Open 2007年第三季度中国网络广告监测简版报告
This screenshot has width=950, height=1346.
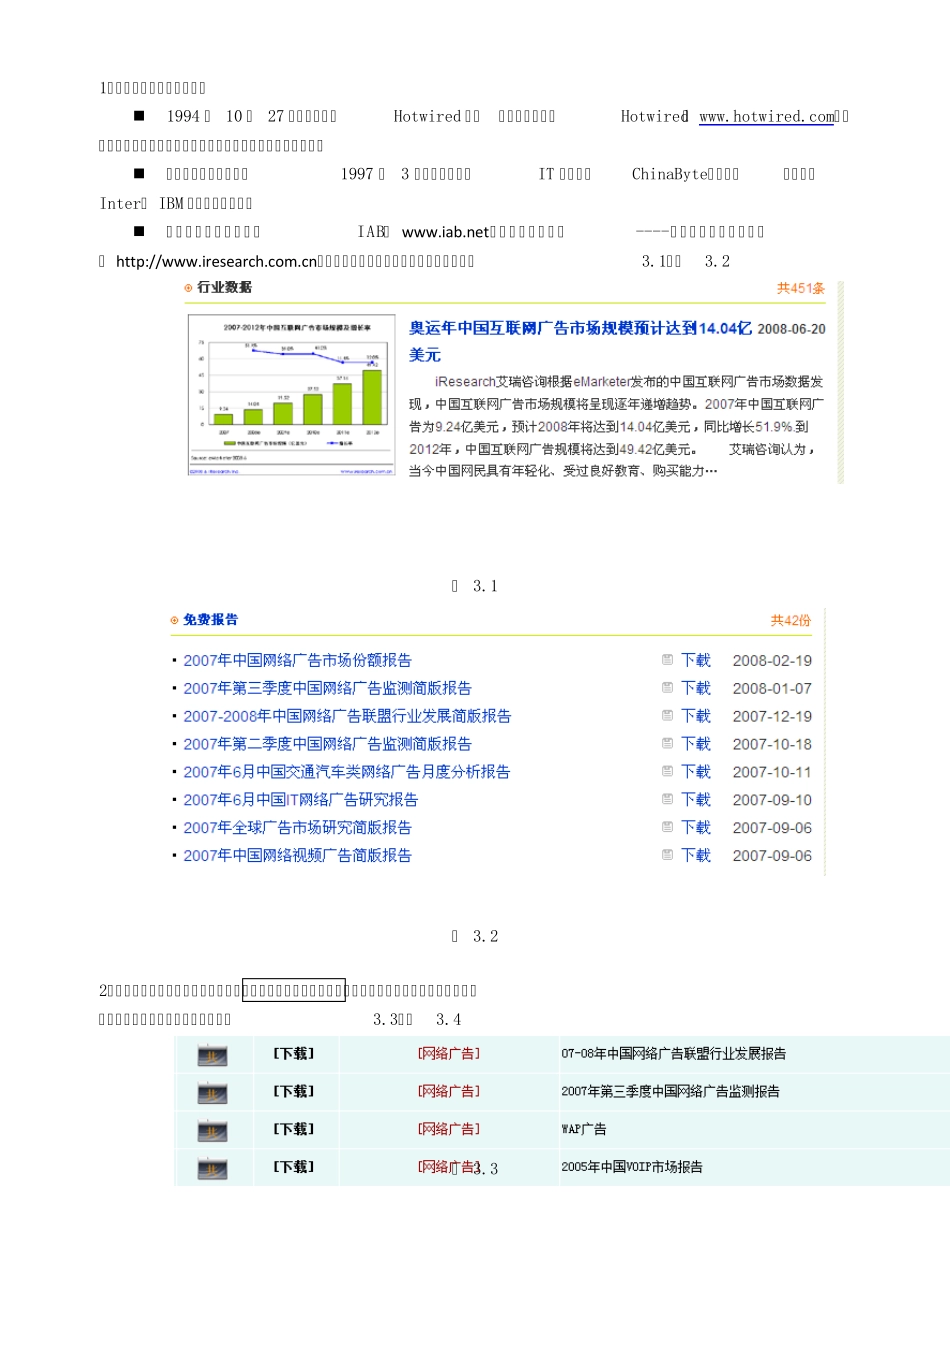(x=327, y=689)
